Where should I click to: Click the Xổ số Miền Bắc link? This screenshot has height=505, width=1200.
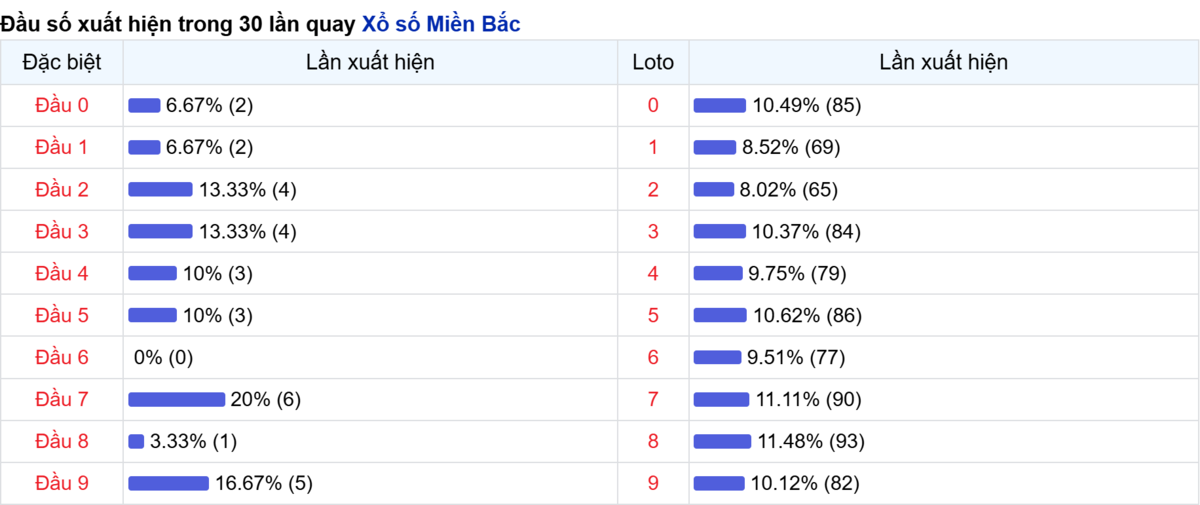(440, 25)
